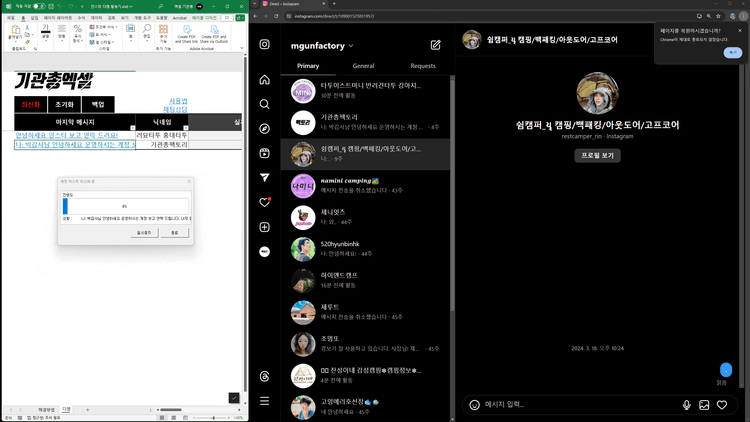The height and width of the screenshot is (422, 750).
Task: Click the Instagram logo icon
Action: 265,44
